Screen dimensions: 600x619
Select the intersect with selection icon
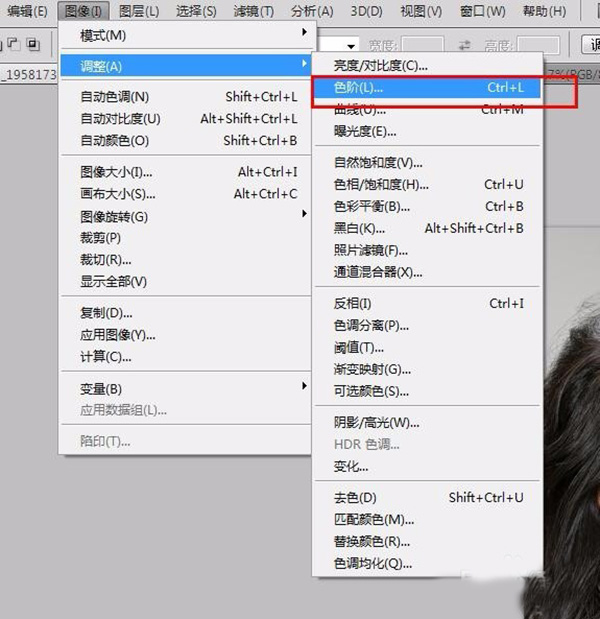[33, 44]
